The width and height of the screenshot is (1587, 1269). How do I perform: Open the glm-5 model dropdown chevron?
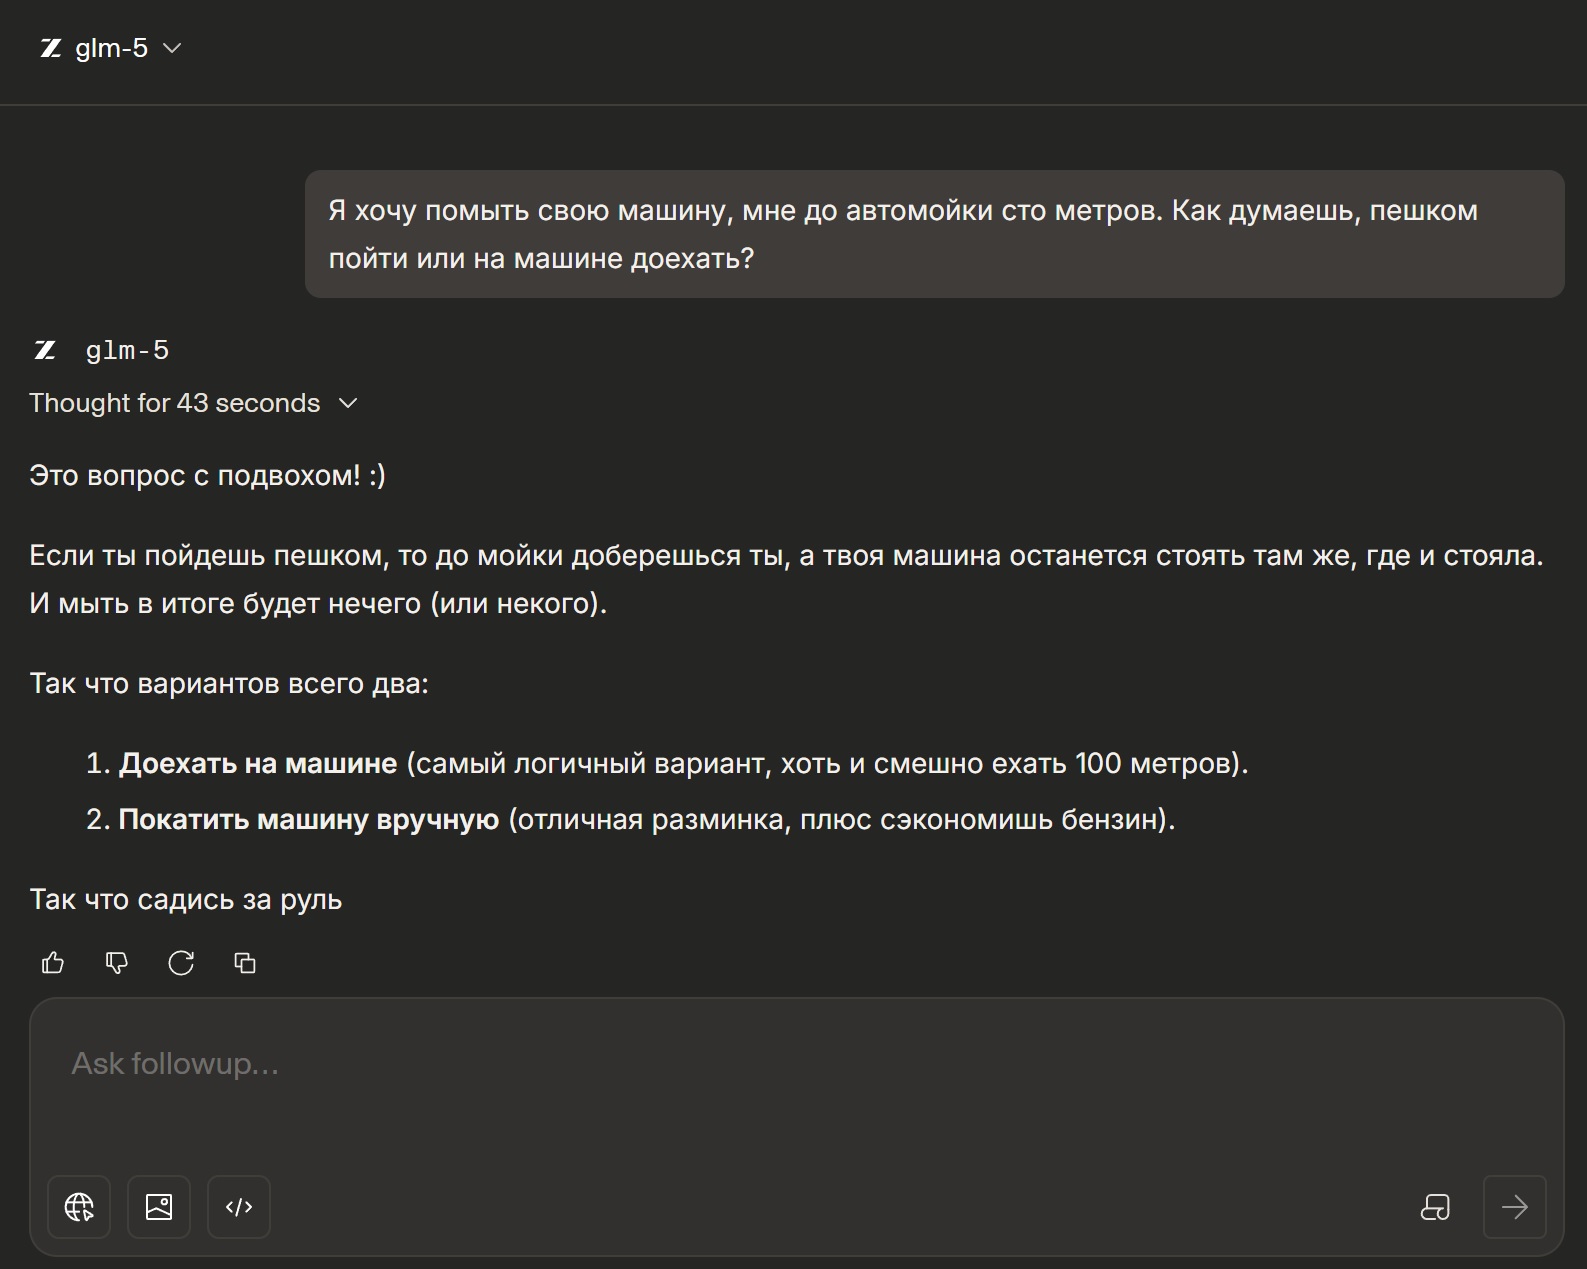[x=172, y=48]
